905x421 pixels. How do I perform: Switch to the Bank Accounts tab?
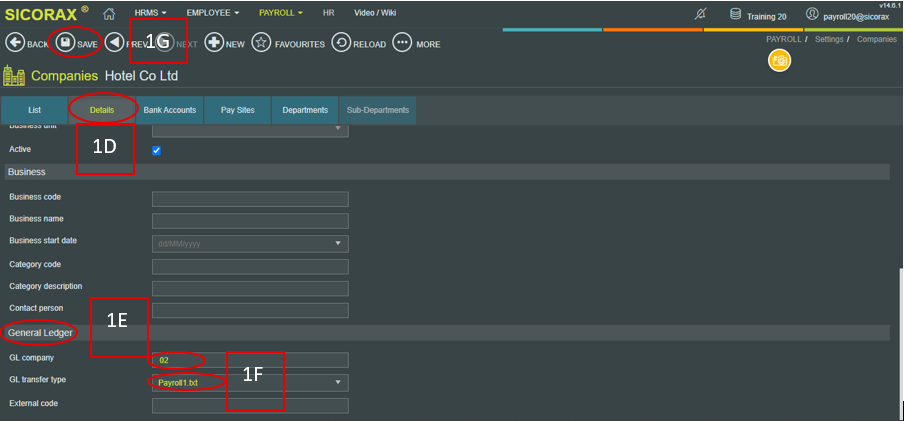(170, 110)
